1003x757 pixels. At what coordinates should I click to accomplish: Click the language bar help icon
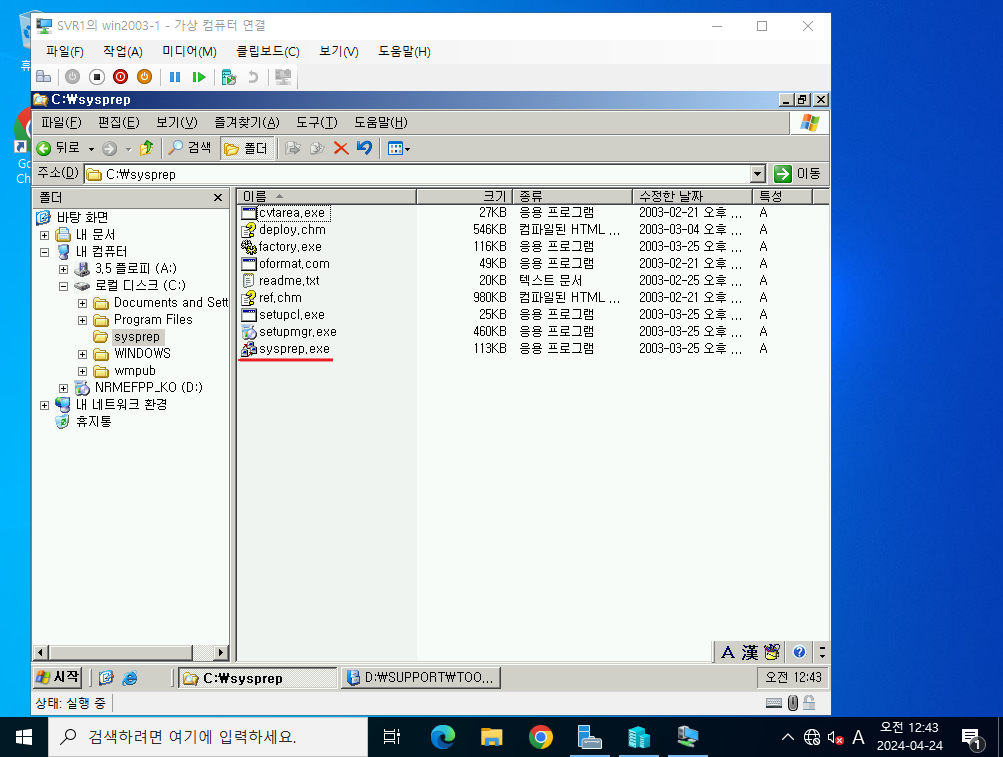799,652
